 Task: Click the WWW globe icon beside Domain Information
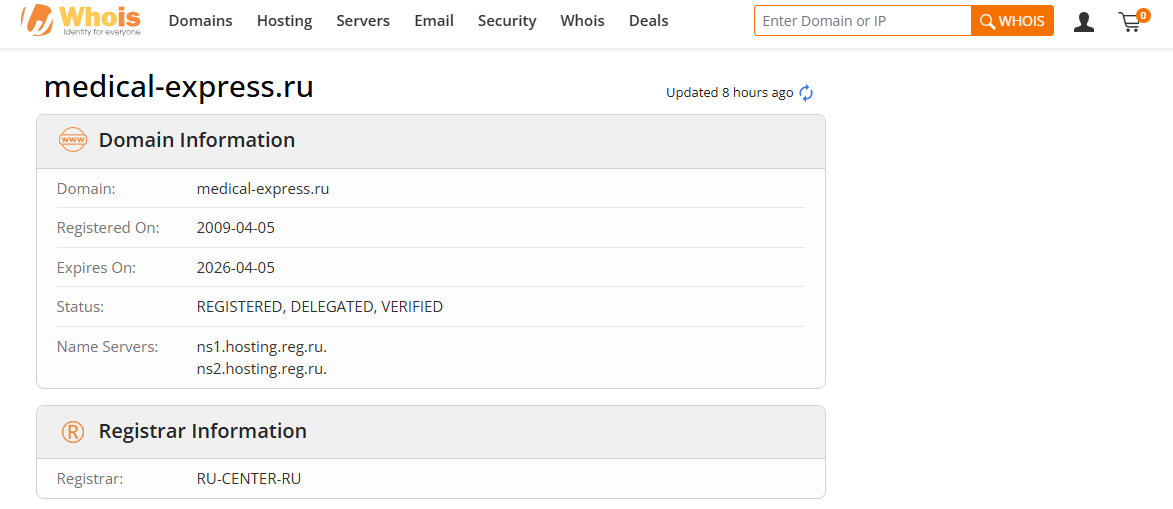73,140
